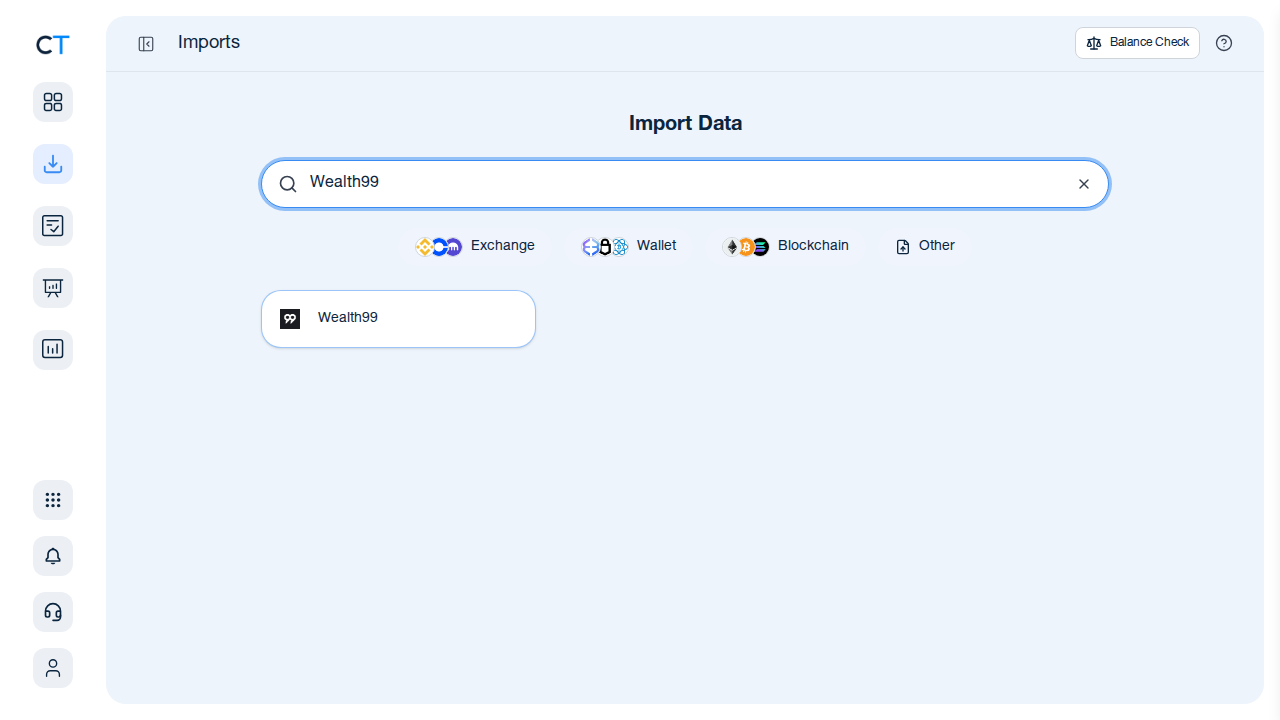This screenshot has width=1280, height=720.
Task: Click the Import Data heading
Action: (685, 123)
